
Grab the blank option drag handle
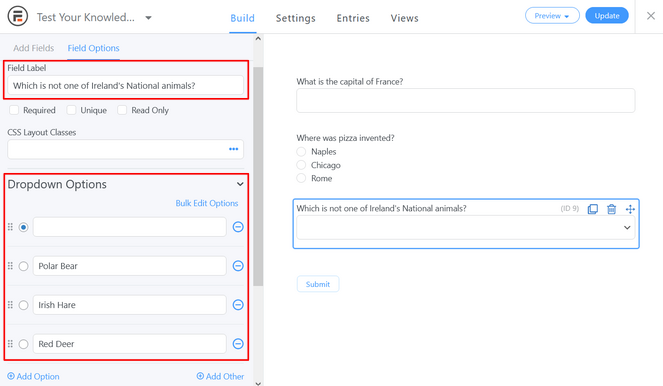click(x=10, y=227)
